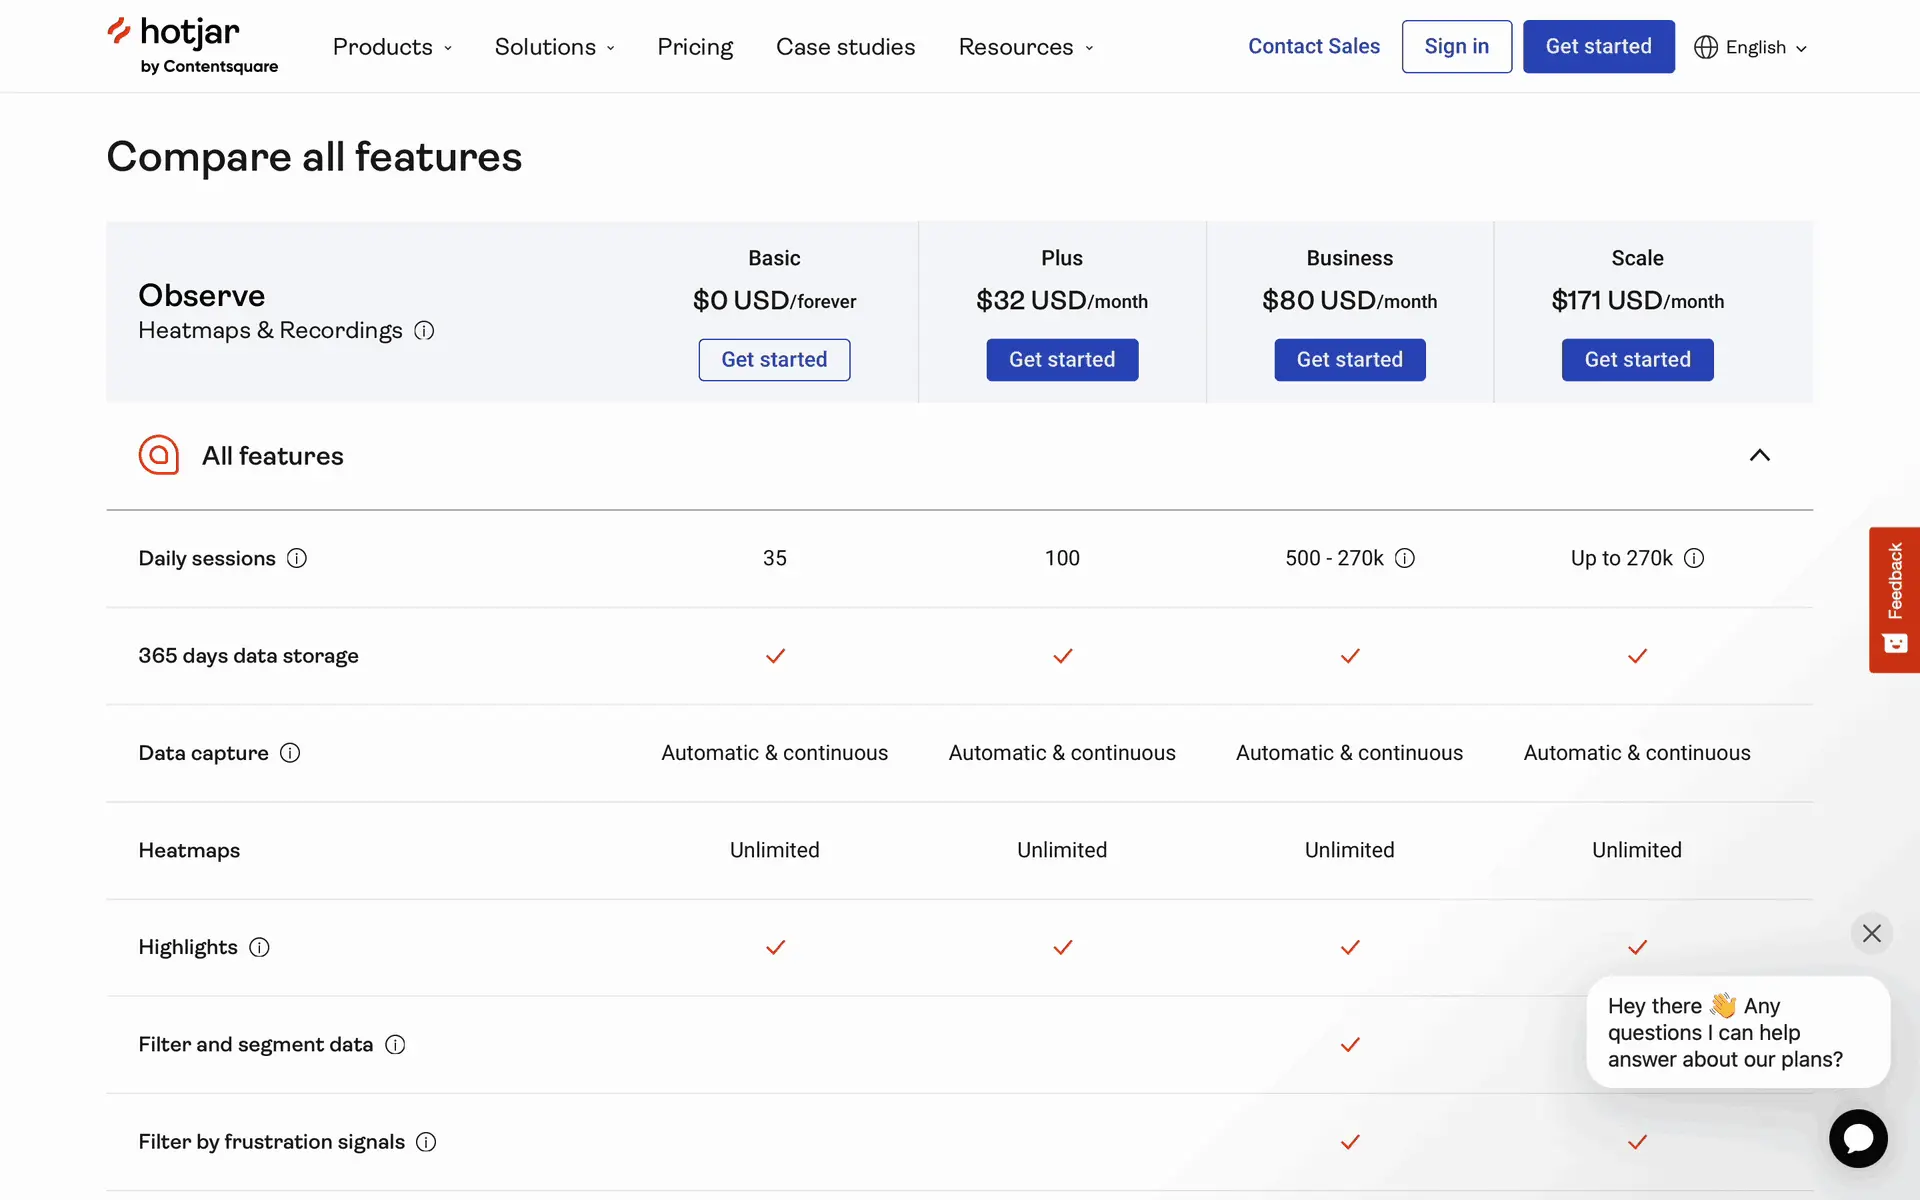Open the Products dropdown menu
This screenshot has width=1920, height=1200.
pos(392,47)
